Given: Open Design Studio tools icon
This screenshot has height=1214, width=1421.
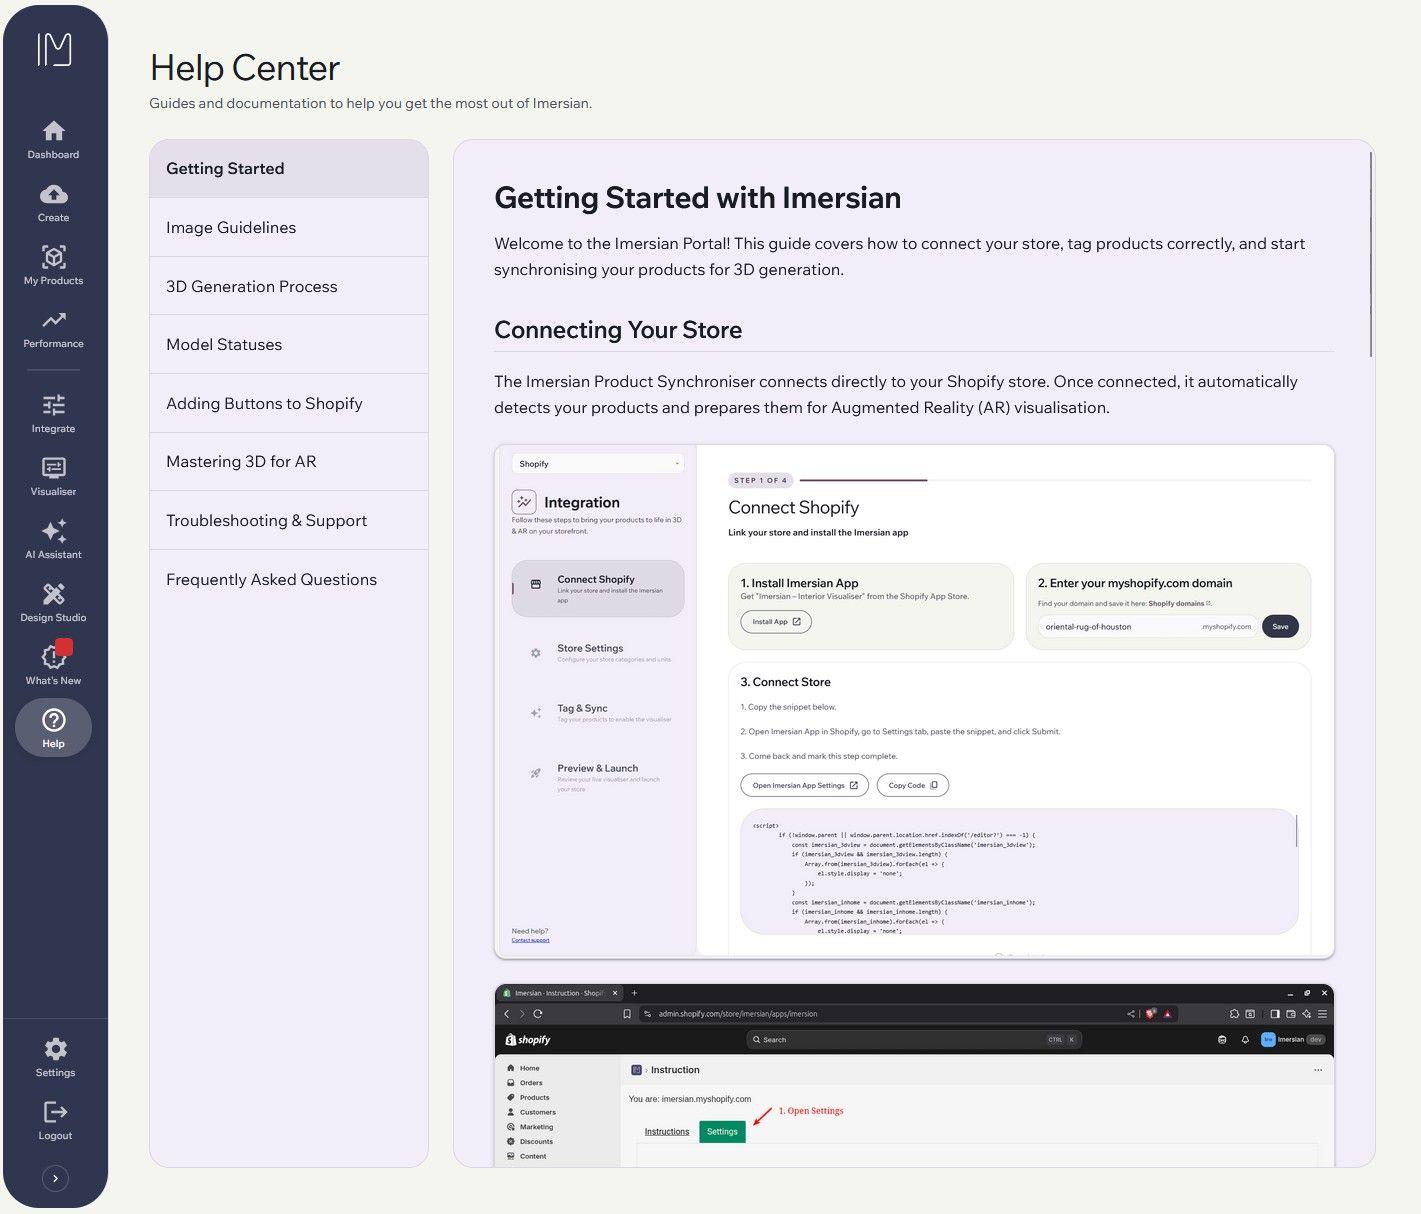Looking at the screenshot, I should point(54,594).
